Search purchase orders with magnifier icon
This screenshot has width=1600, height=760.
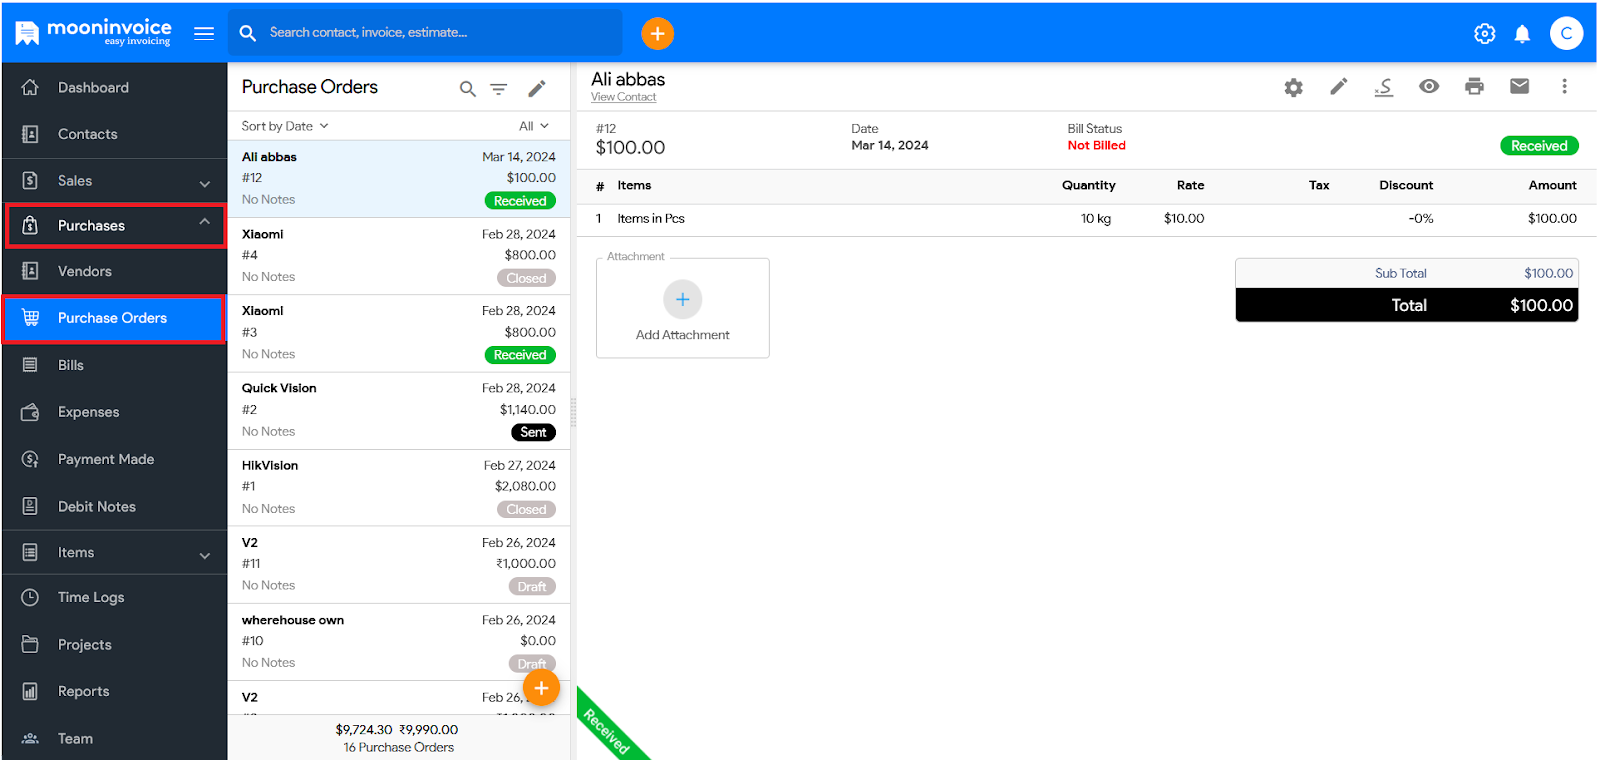click(x=467, y=89)
